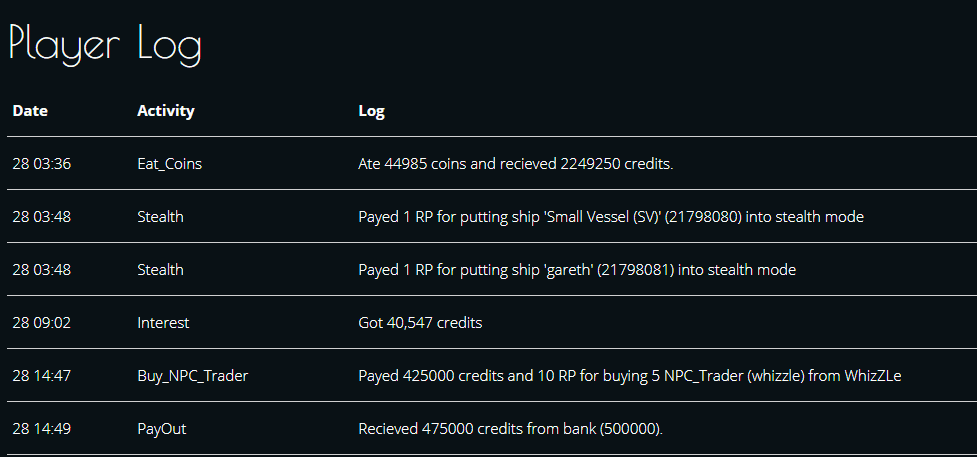
Task: Click the 'Recieved 475000 credits from bank' log
Action: (x=510, y=429)
